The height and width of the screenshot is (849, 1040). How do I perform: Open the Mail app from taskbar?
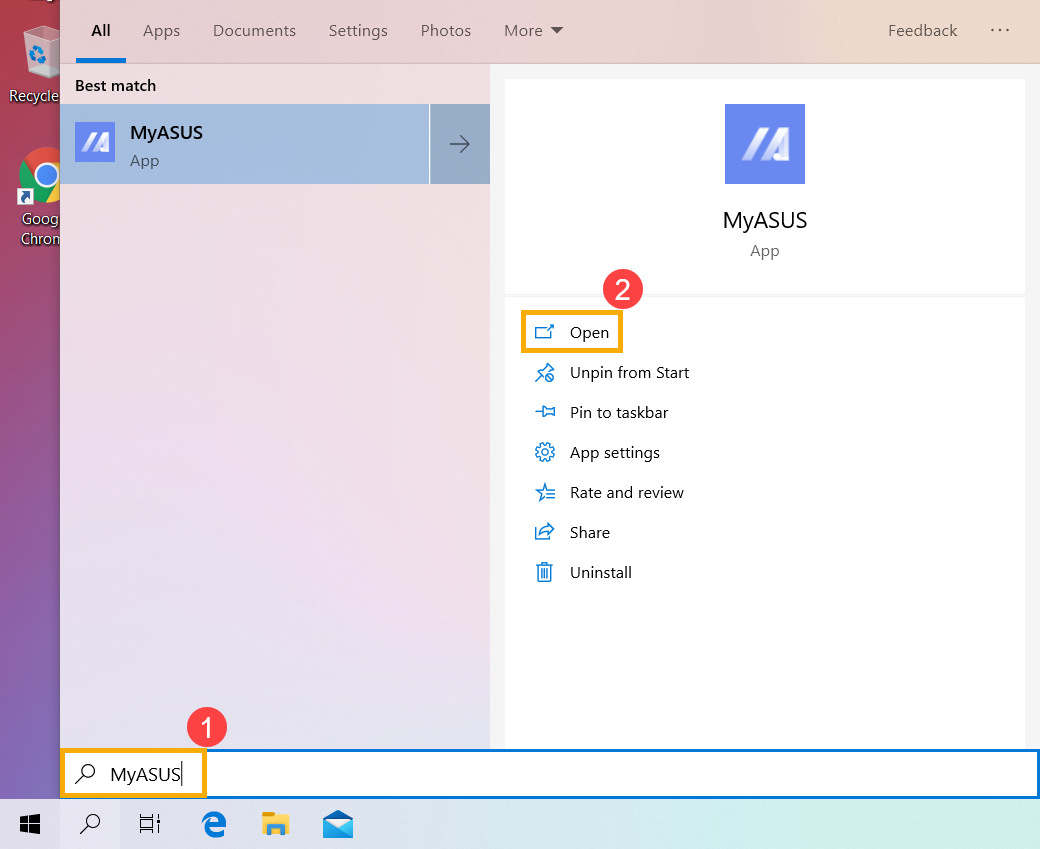(338, 824)
